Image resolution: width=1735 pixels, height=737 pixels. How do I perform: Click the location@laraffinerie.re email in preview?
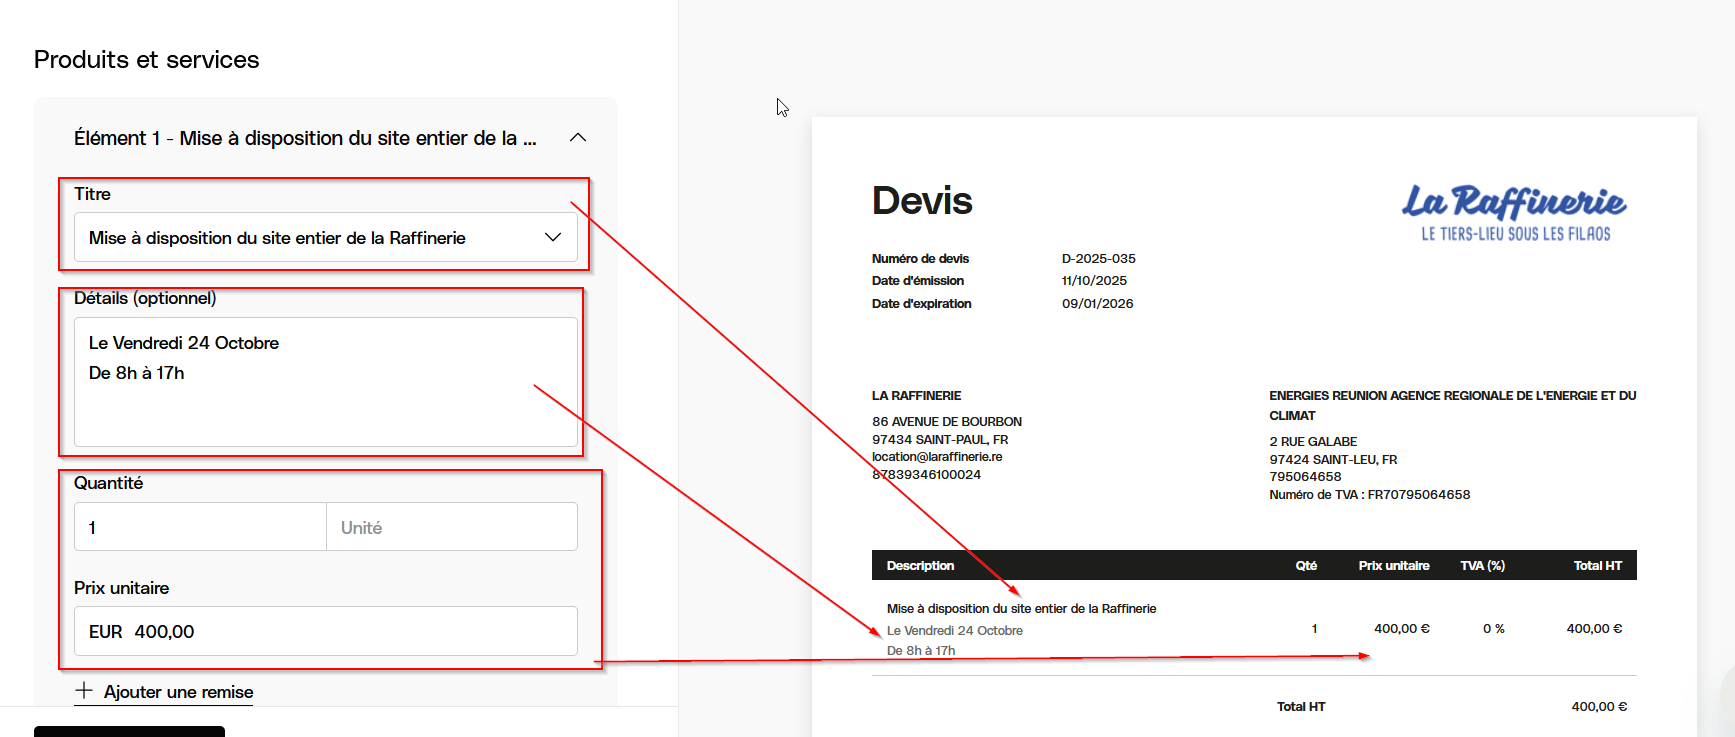click(937, 457)
